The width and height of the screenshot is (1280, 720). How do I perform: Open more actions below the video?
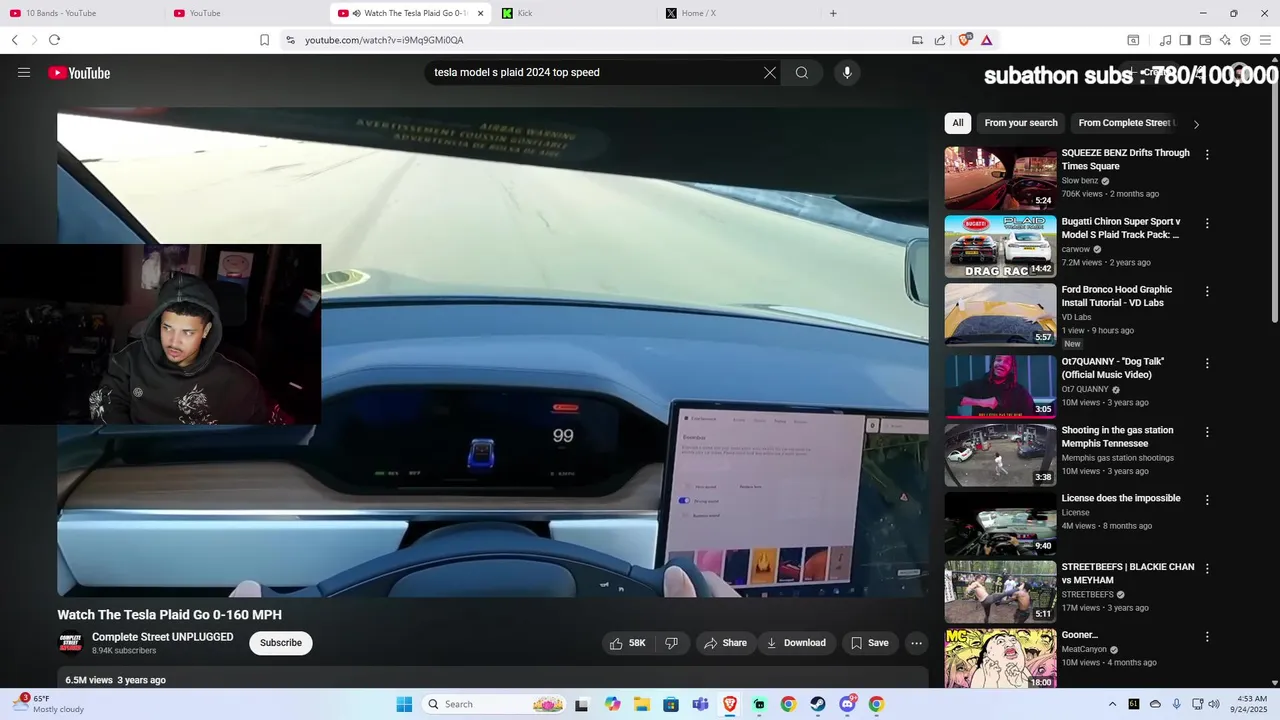point(916,643)
